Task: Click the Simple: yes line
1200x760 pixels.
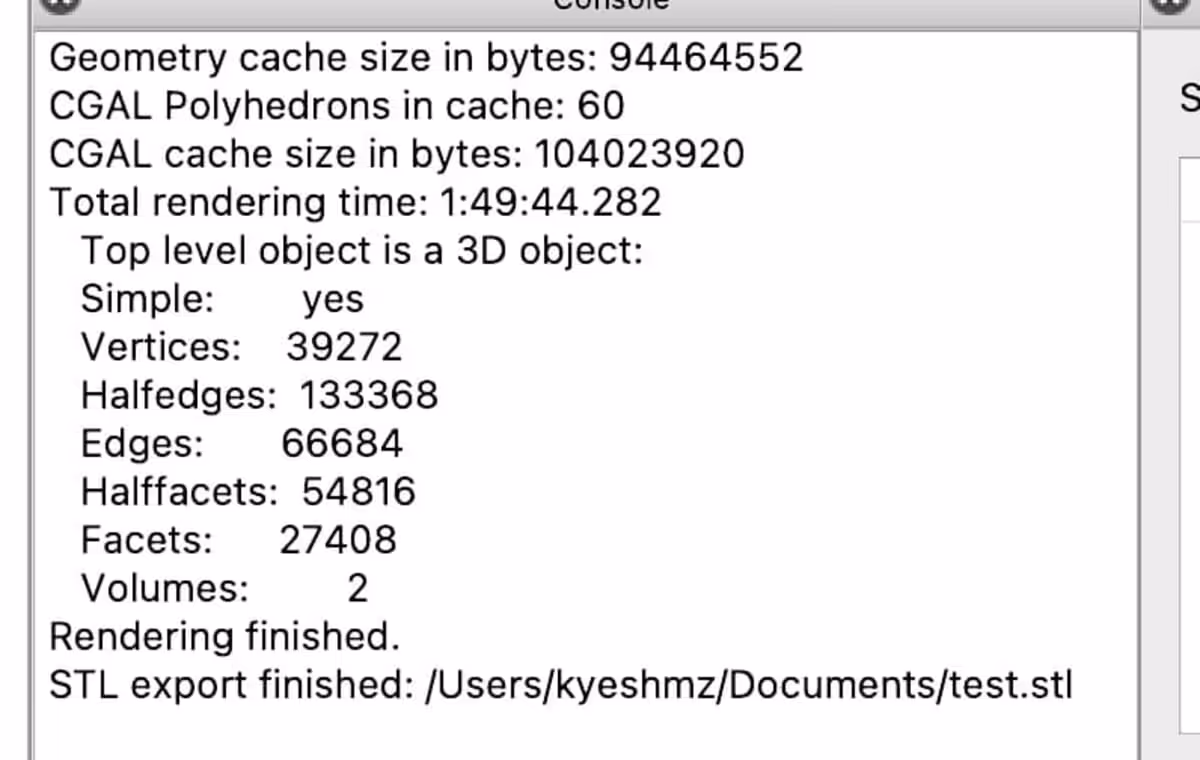Action: pos(222,299)
